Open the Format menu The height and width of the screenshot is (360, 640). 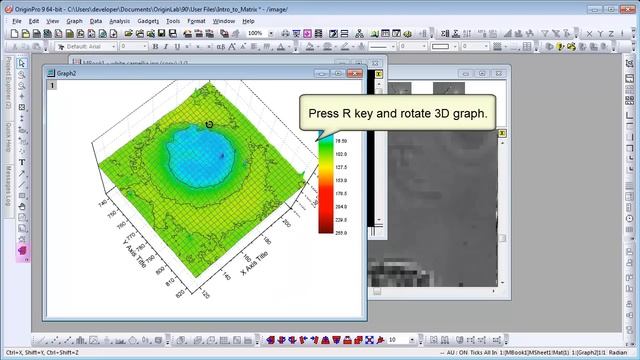tap(196, 21)
